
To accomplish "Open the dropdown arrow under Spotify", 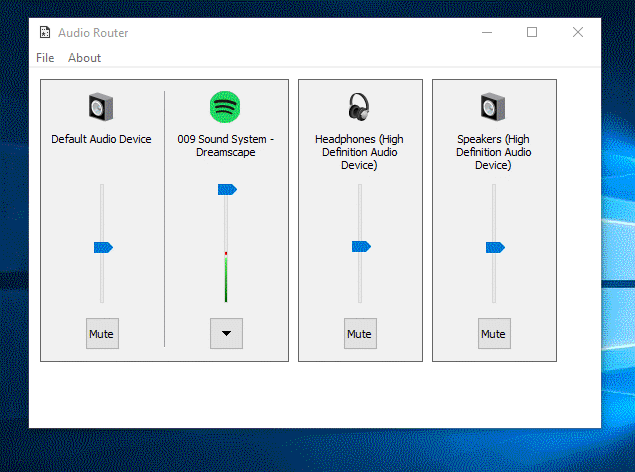I will [x=226, y=334].
